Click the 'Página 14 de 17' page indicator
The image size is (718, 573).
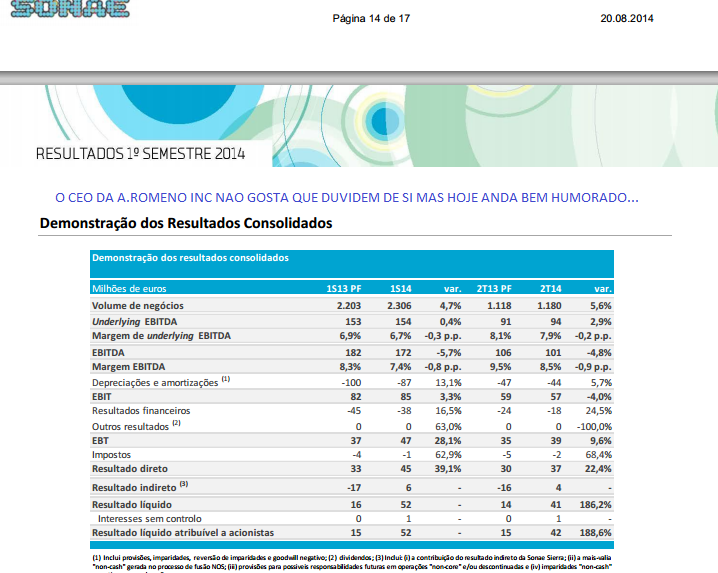[x=371, y=19]
